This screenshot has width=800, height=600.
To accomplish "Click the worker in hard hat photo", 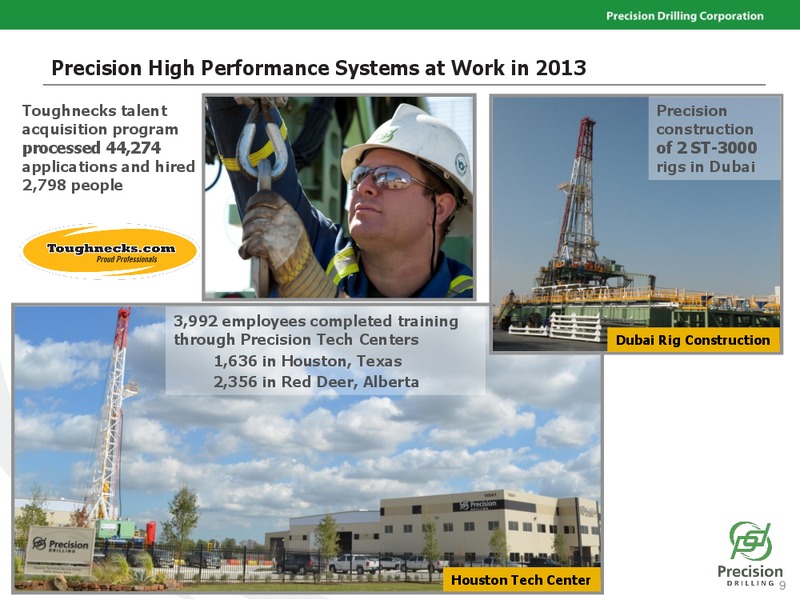I will point(339,197).
